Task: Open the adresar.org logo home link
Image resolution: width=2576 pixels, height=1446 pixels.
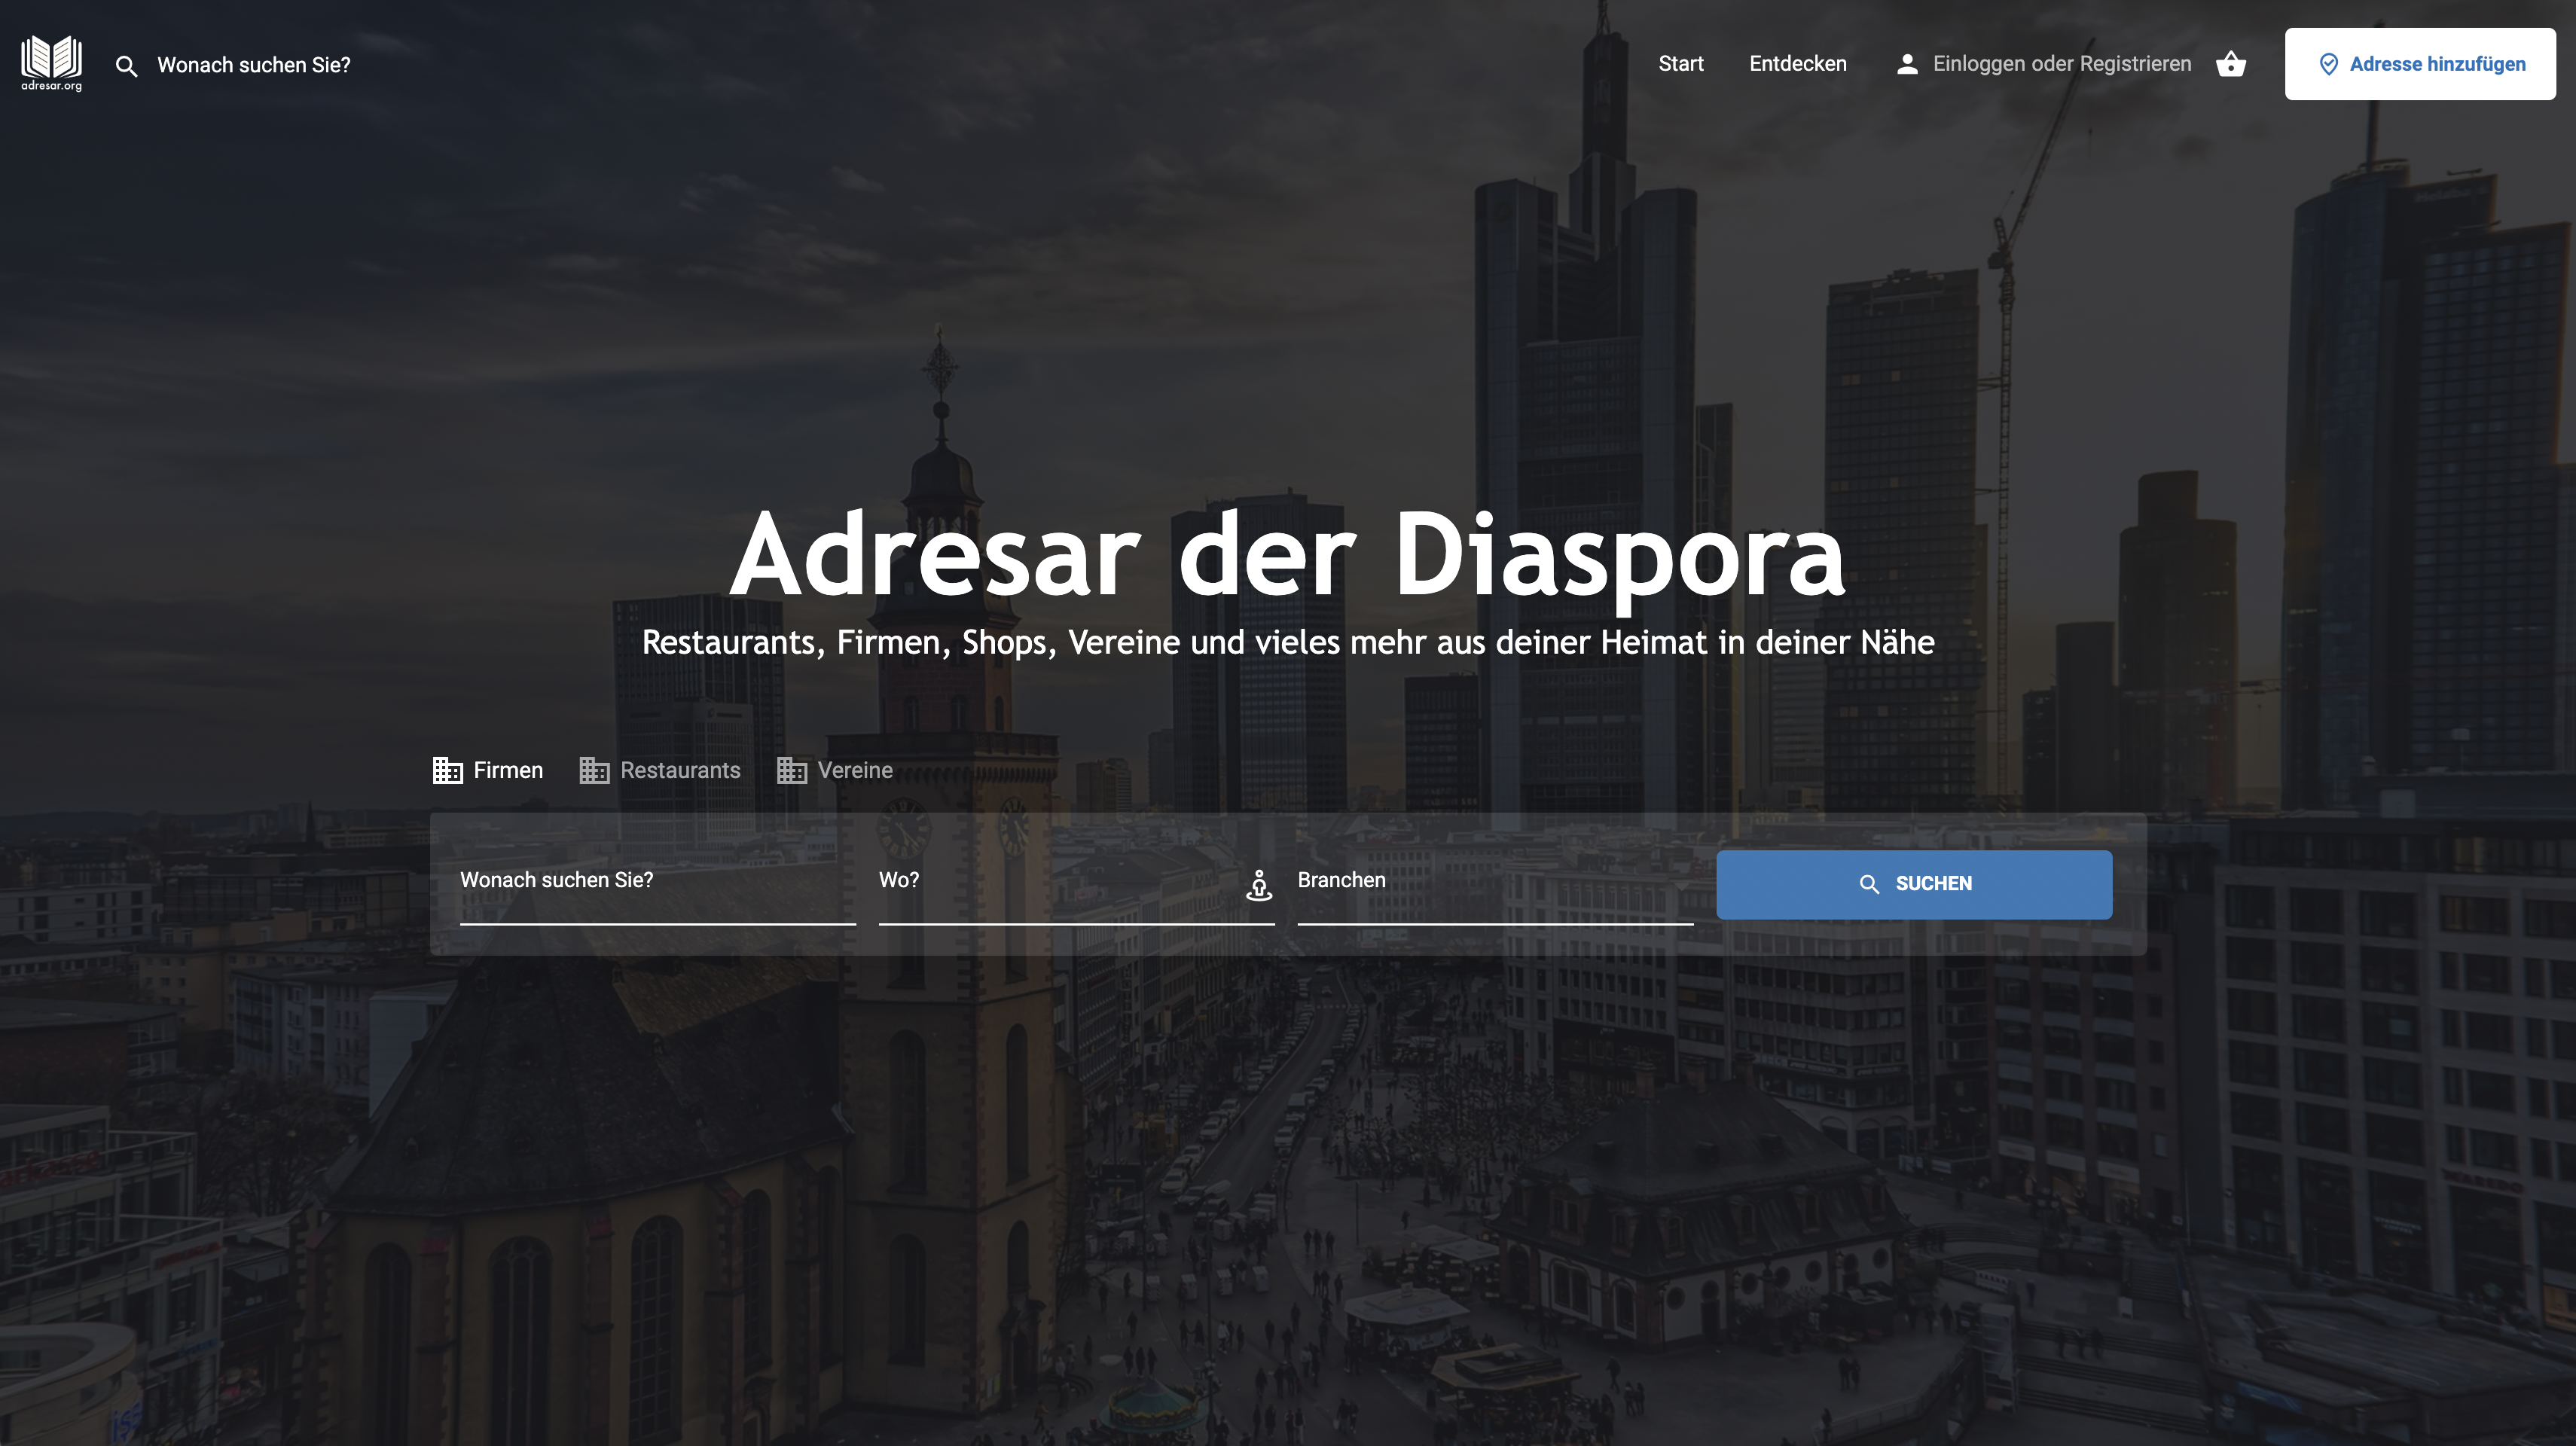Action: coord(52,63)
